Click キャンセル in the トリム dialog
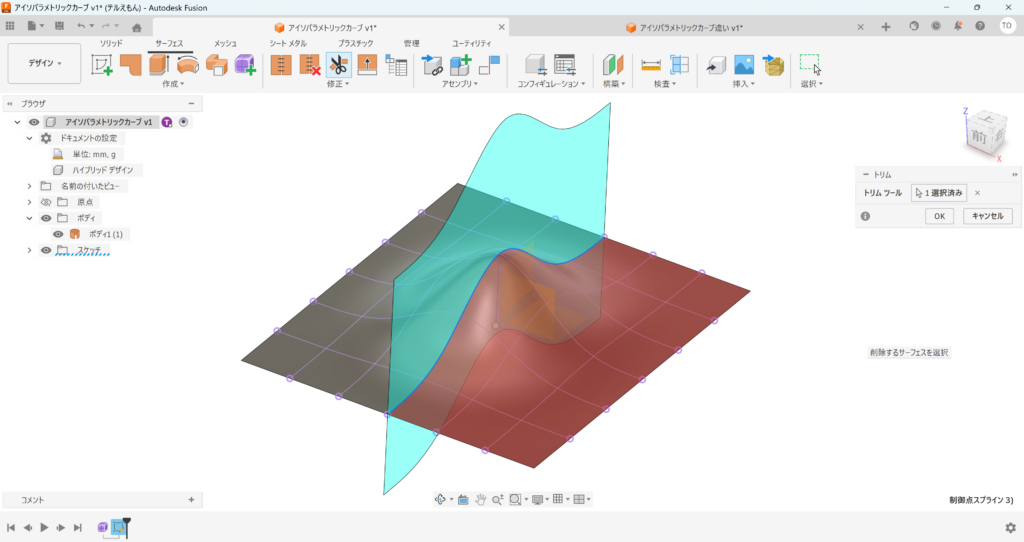This screenshot has width=1024, height=542. [x=988, y=216]
